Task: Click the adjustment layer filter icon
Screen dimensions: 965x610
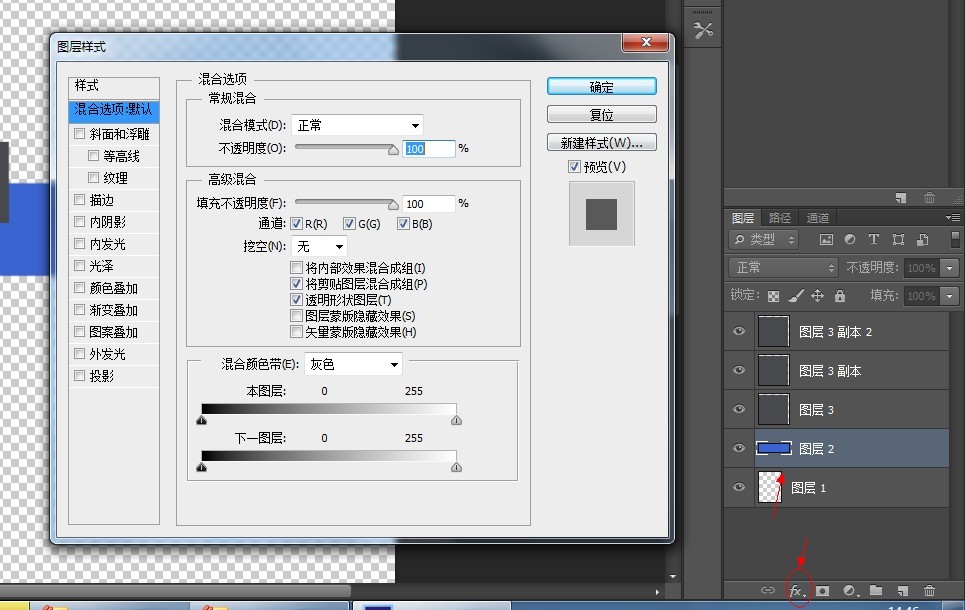Action: pos(850,239)
